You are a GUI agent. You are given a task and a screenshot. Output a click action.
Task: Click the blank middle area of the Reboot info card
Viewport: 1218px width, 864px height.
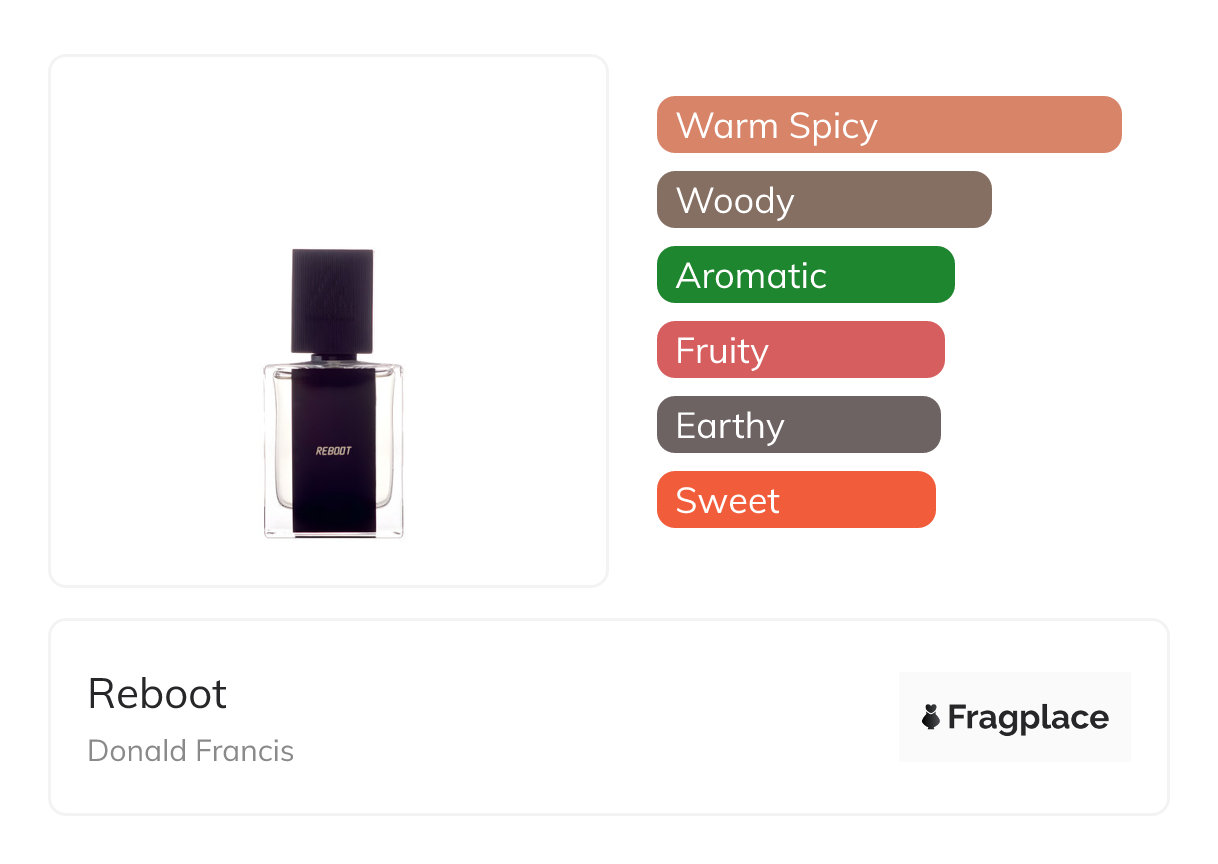point(600,717)
